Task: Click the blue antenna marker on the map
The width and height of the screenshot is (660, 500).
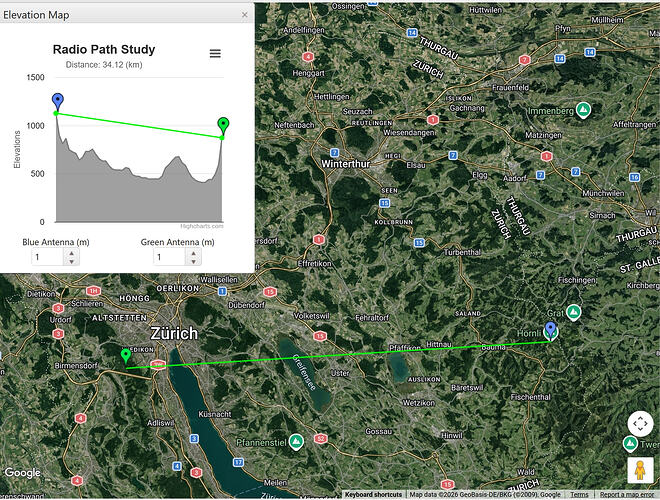Action: (550, 331)
